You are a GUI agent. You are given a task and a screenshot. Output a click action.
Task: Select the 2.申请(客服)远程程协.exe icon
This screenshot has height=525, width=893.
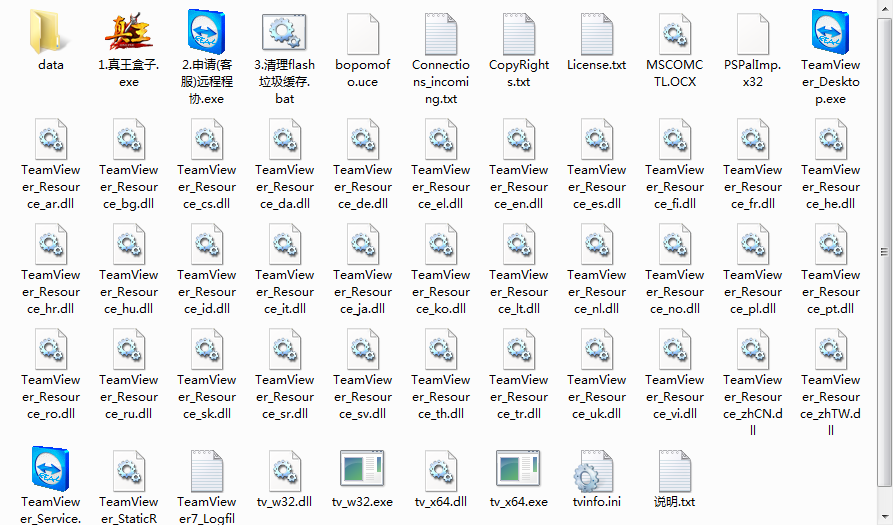[x=207, y=32]
